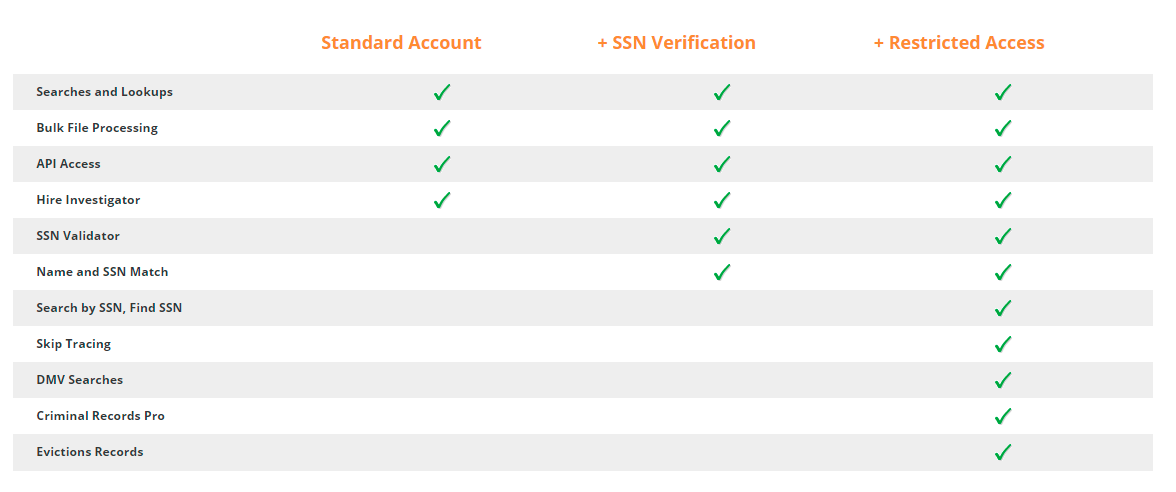
Task: Select the + Restricted Access column heading
Action: pos(959,43)
